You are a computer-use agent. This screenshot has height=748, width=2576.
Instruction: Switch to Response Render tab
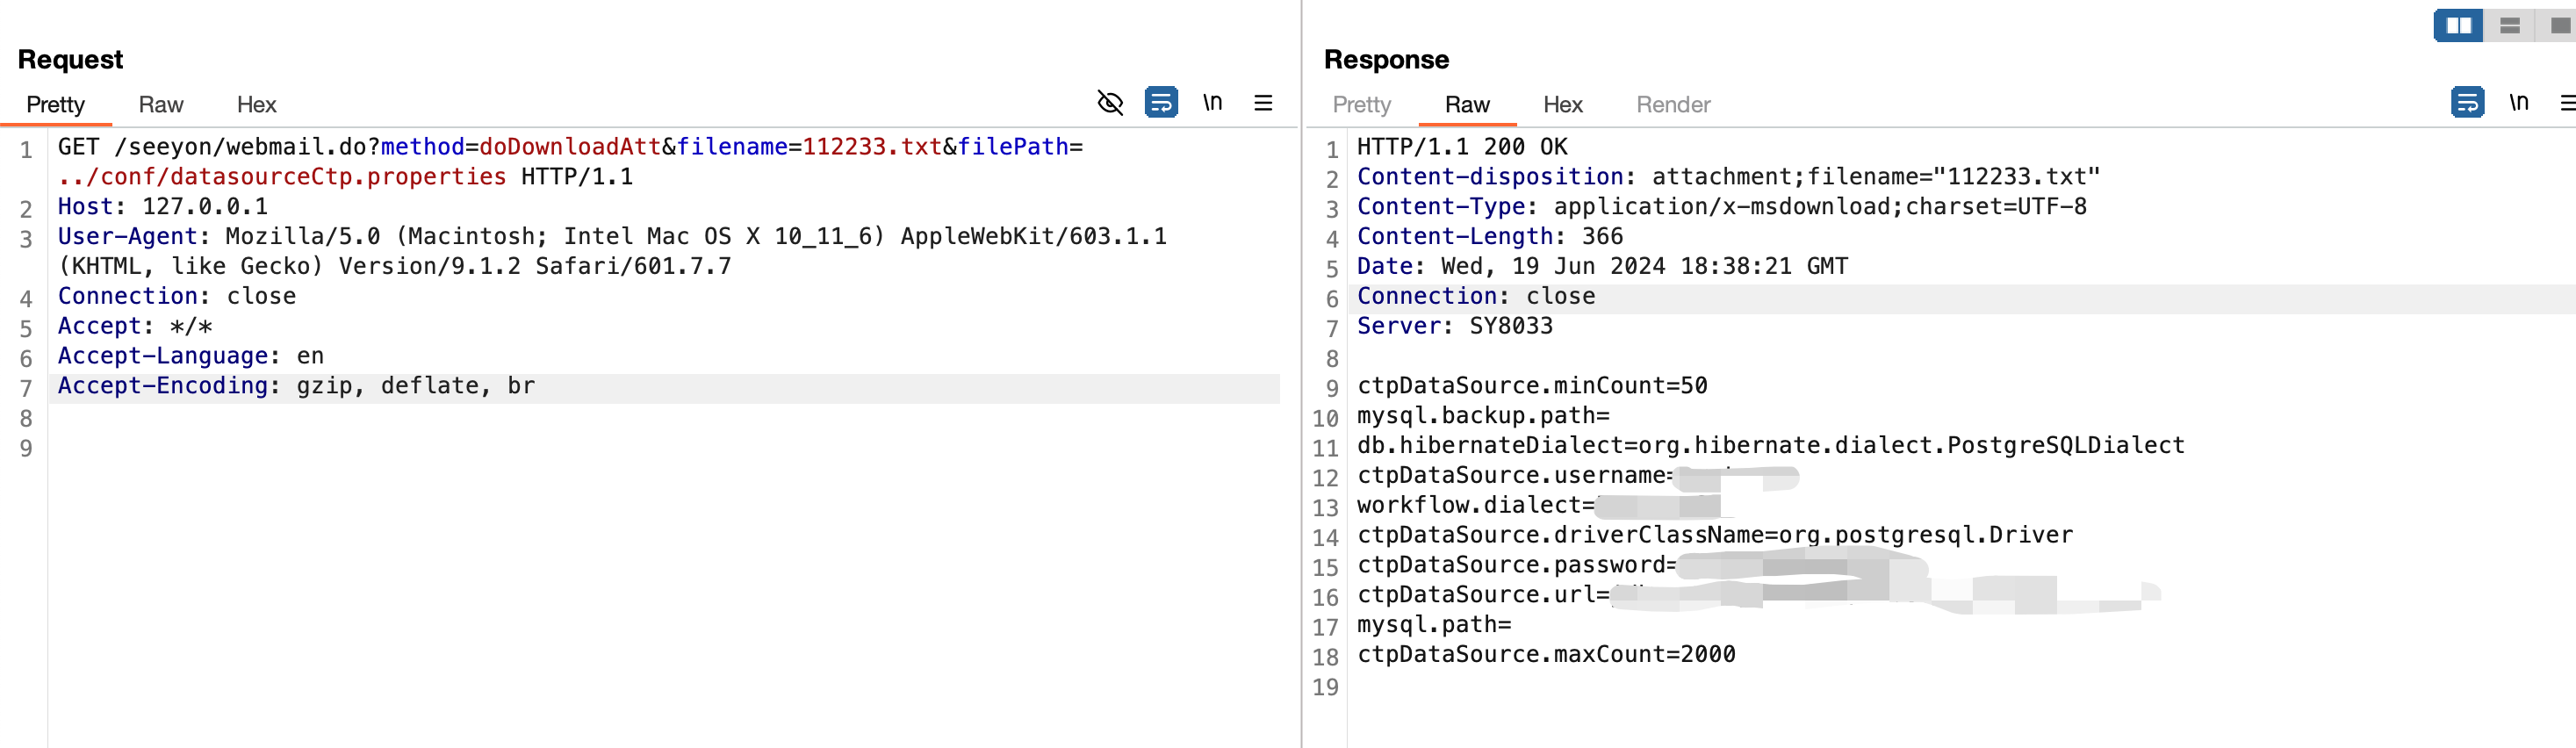(x=1672, y=105)
